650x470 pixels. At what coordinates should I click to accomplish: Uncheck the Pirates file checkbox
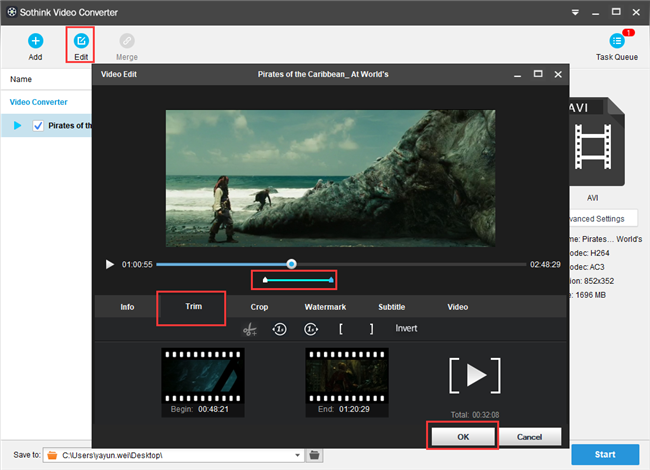click(38, 126)
